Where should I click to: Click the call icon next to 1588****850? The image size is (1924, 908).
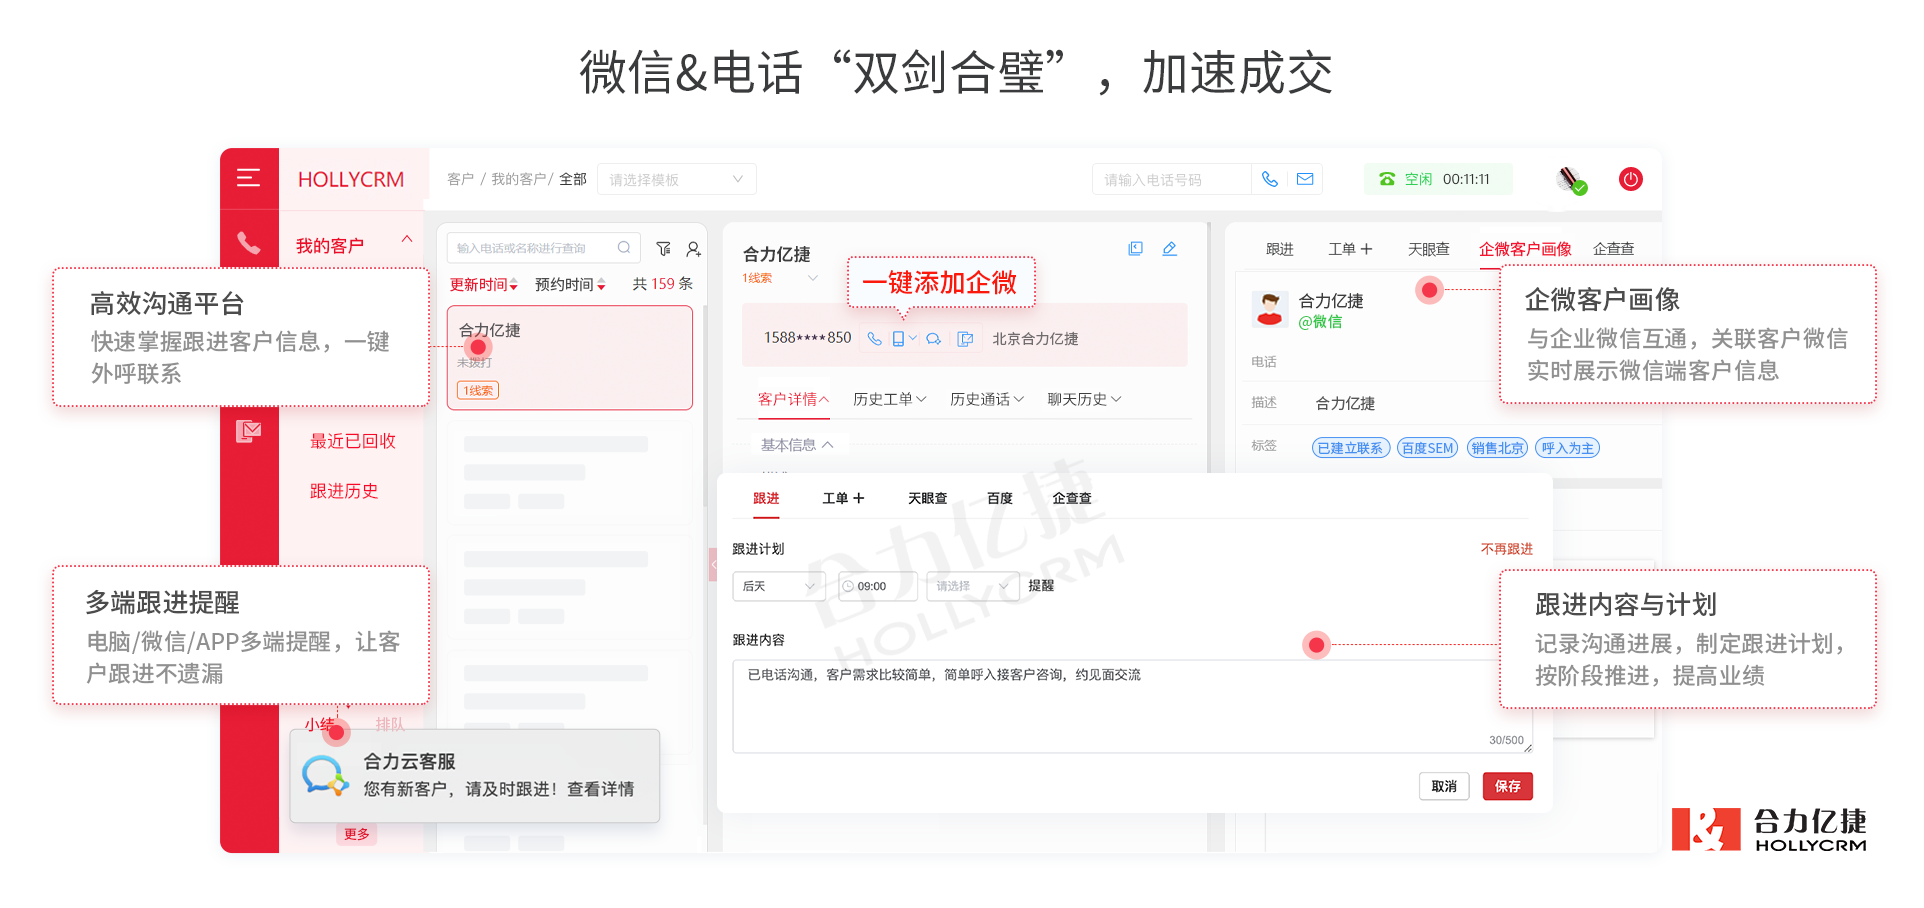[874, 339]
